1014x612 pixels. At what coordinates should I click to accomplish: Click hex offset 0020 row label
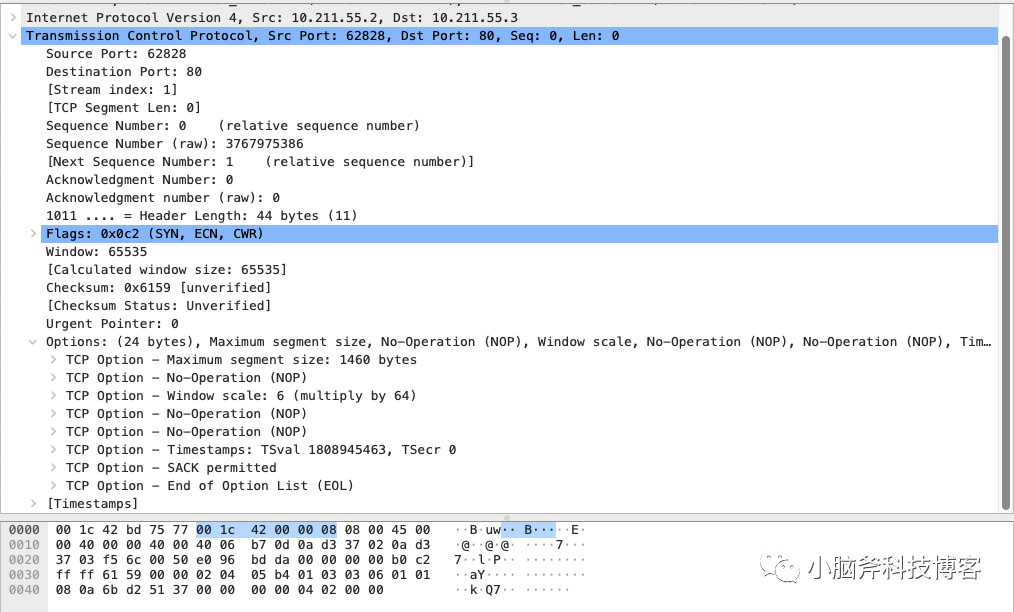coord(24,560)
